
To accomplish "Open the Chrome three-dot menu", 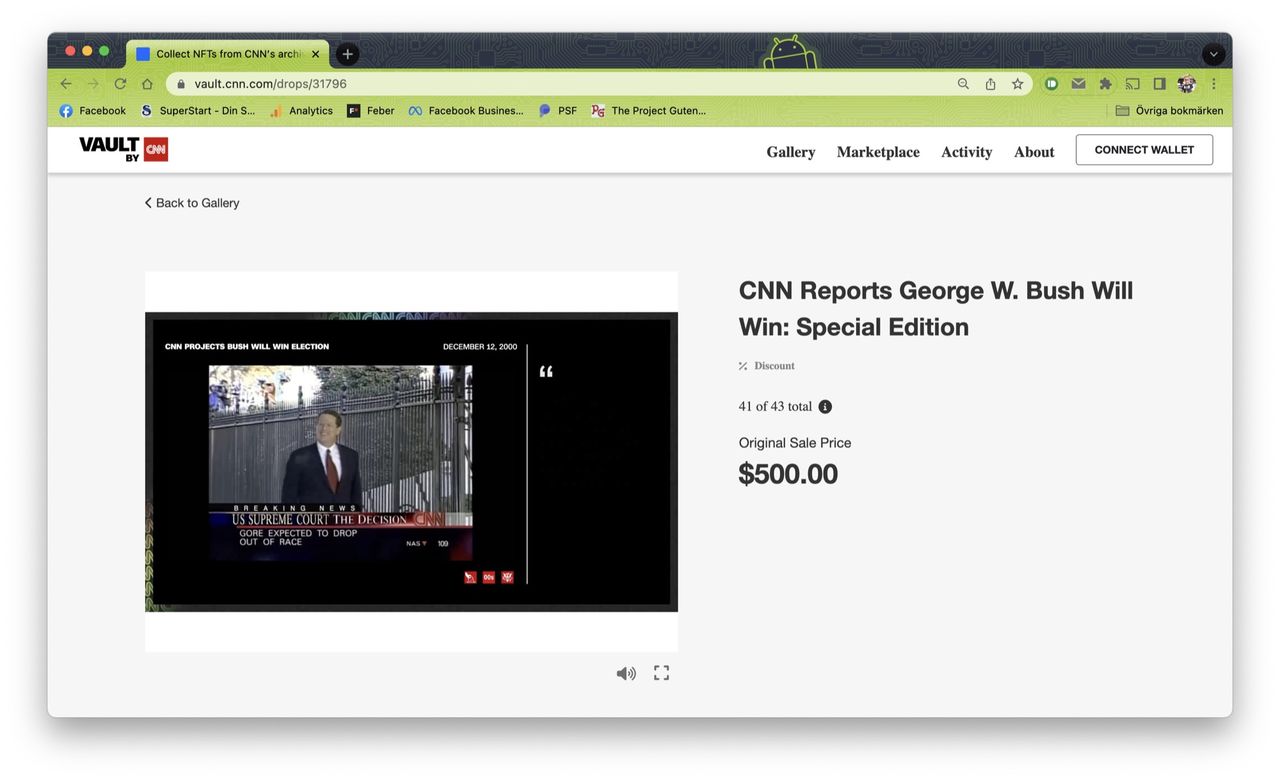I will pos(1214,84).
